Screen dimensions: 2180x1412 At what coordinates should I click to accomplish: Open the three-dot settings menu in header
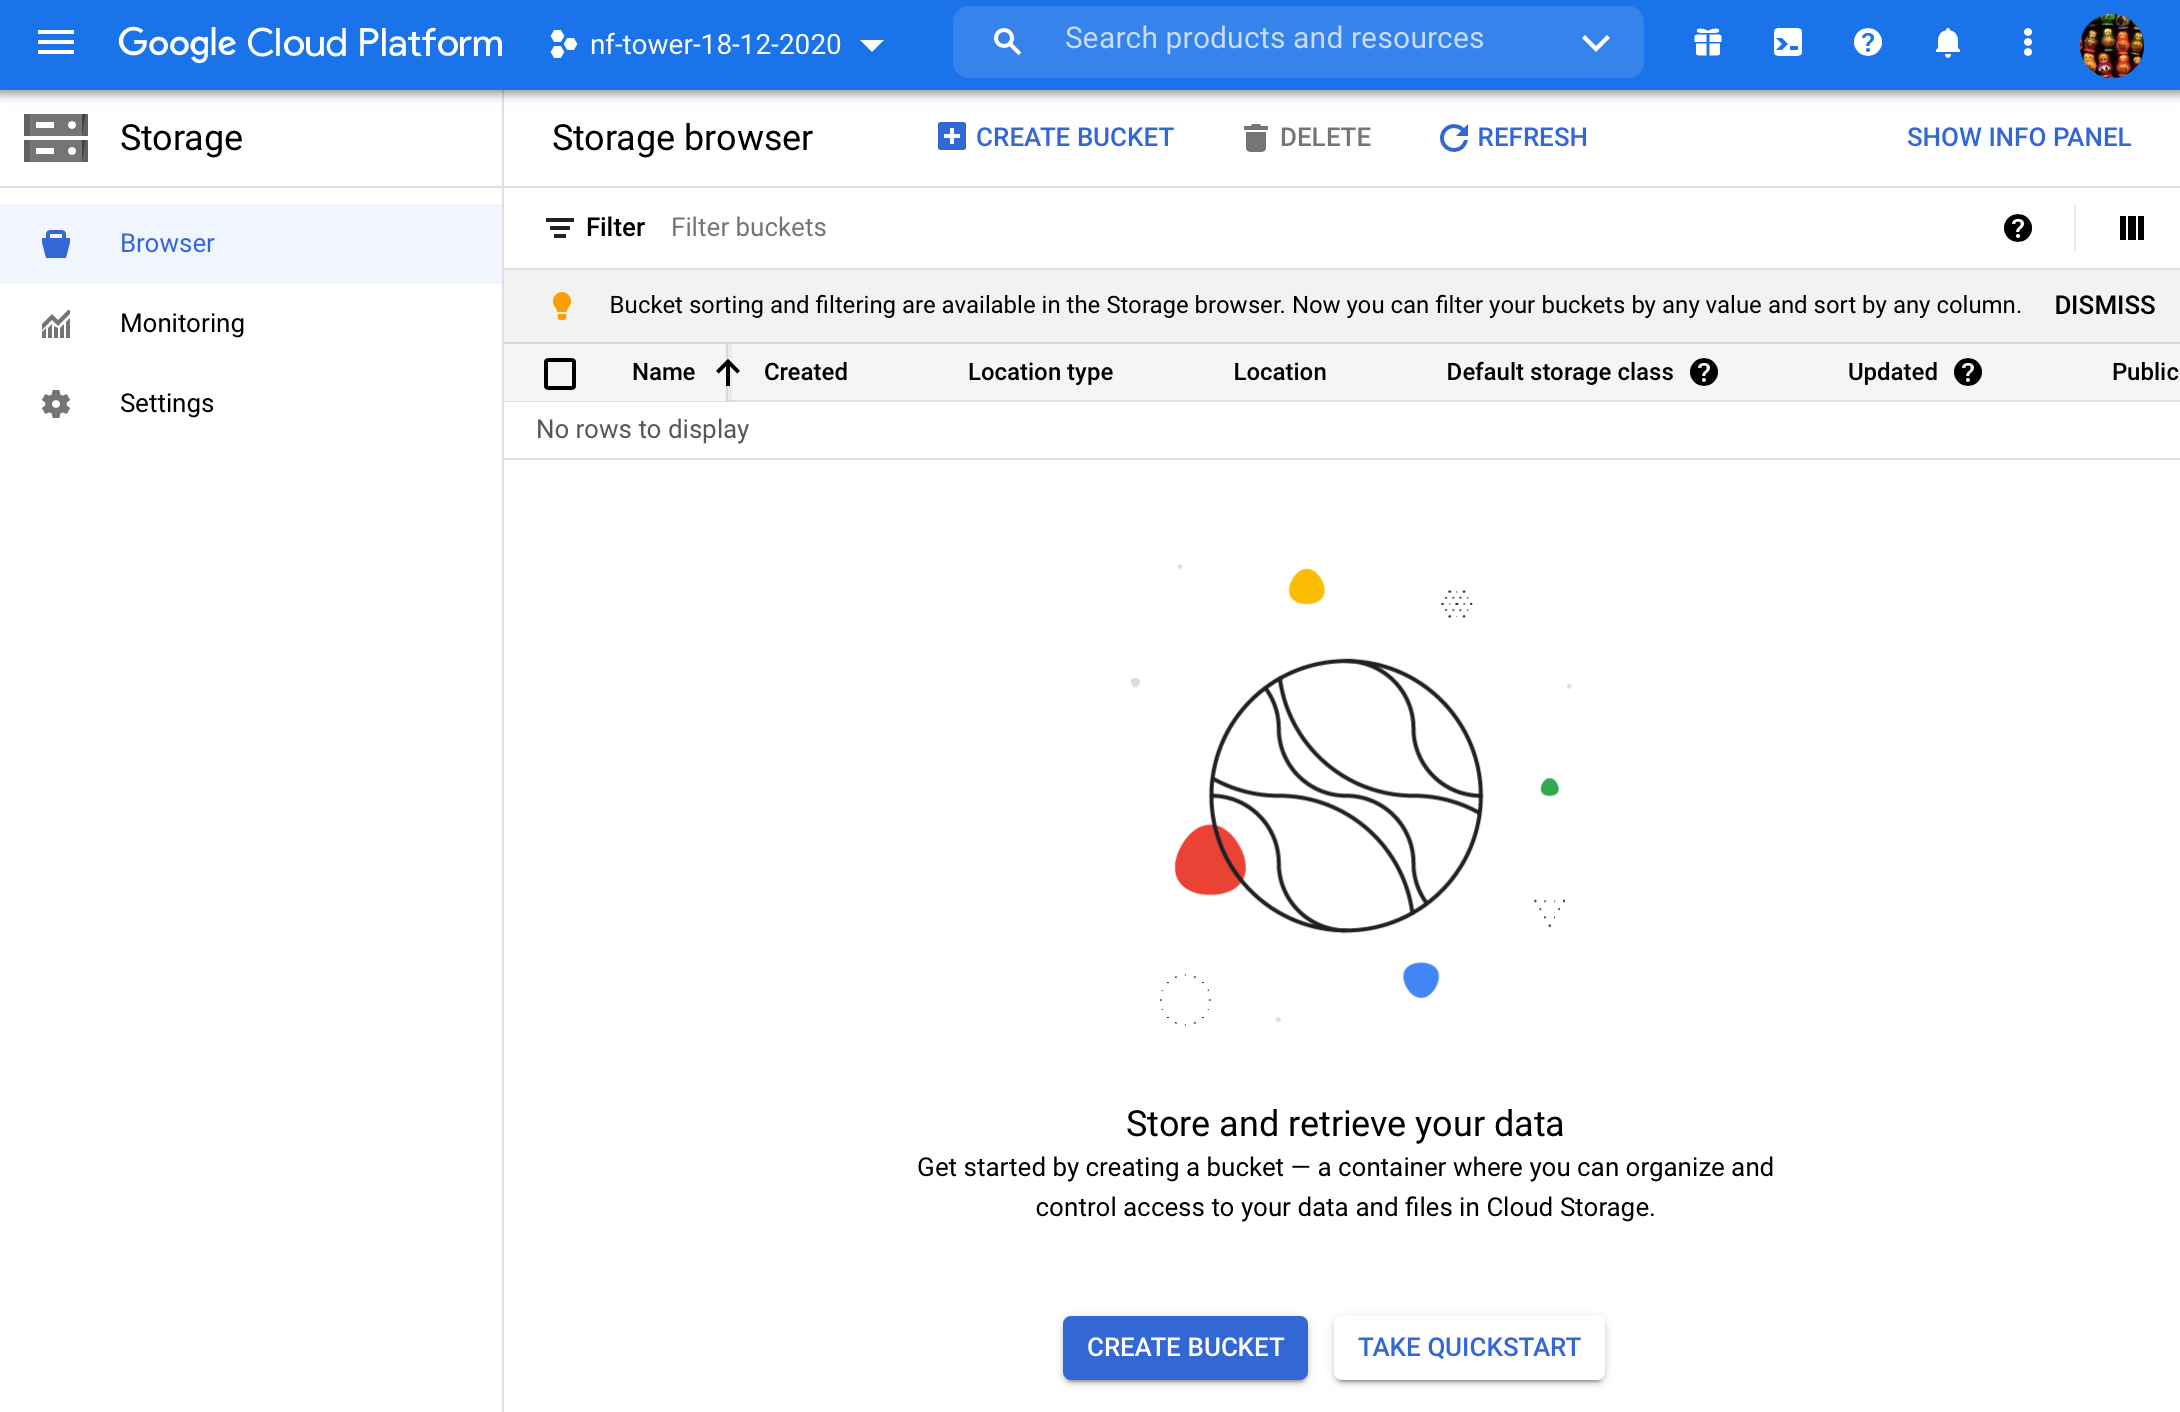tap(2027, 43)
